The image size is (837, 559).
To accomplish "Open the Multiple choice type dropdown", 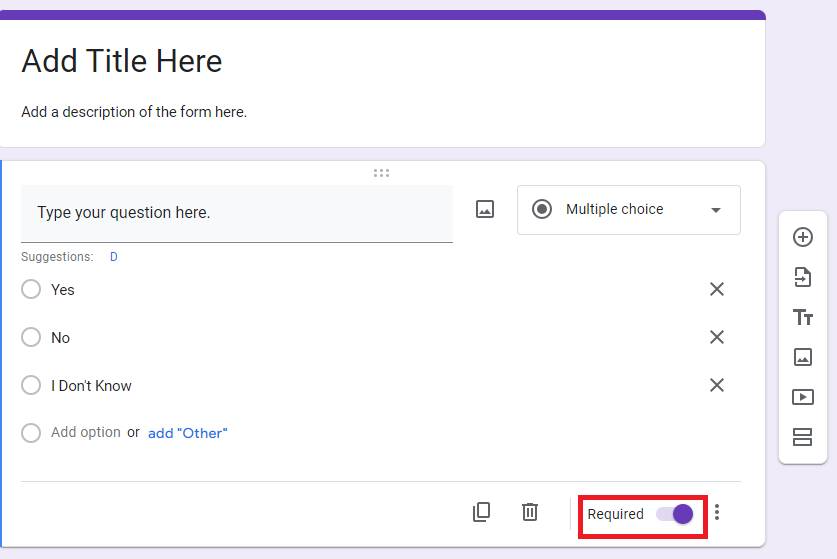I will coord(629,210).
